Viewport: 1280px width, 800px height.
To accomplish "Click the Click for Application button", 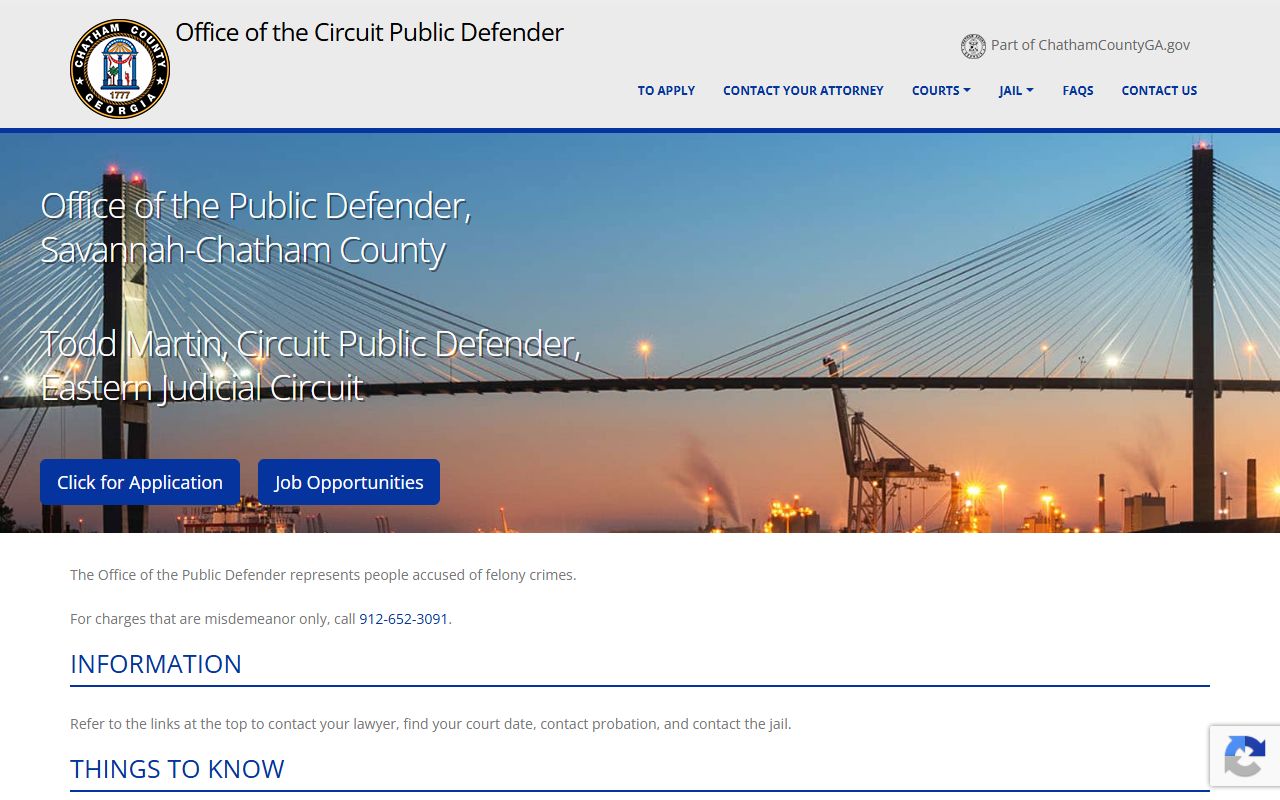I will pos(140,482).
